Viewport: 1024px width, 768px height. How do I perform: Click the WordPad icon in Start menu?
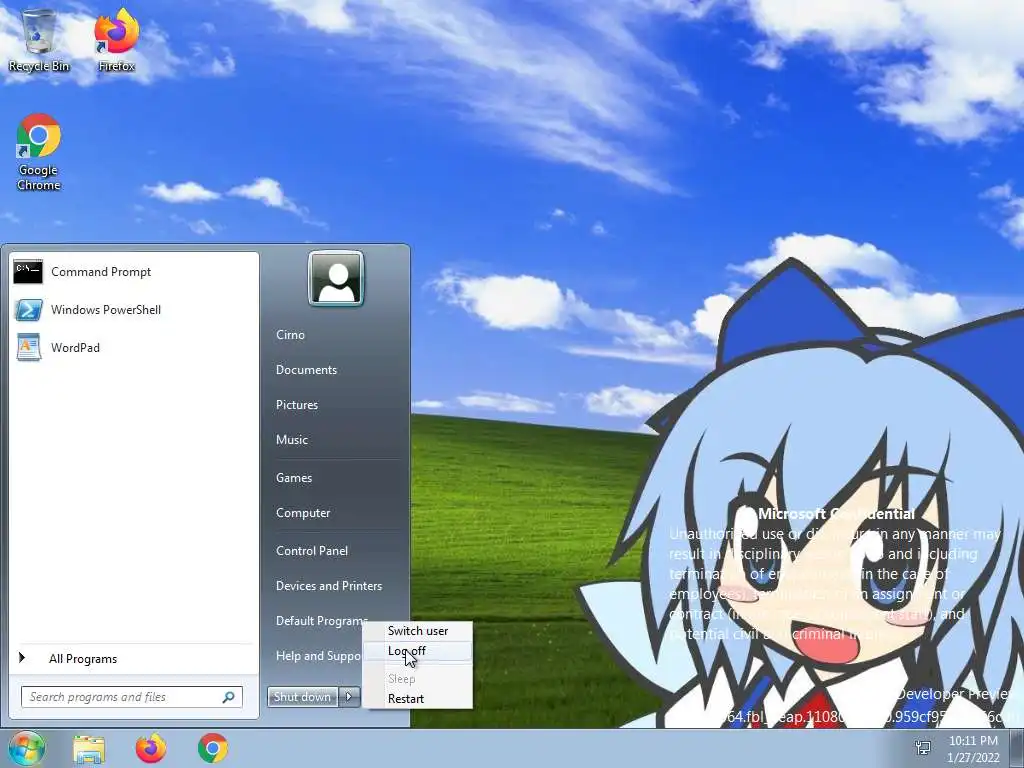tap(28, 347)
